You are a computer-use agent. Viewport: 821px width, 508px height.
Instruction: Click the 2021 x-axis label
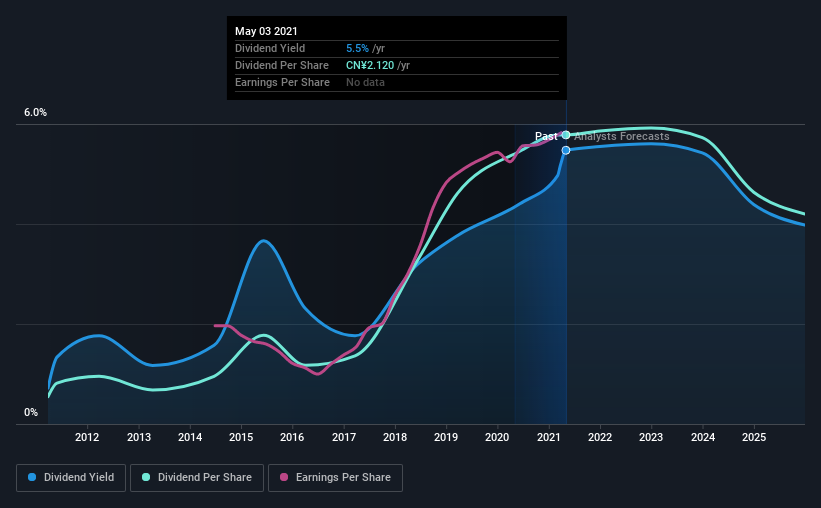pos(549,437)
